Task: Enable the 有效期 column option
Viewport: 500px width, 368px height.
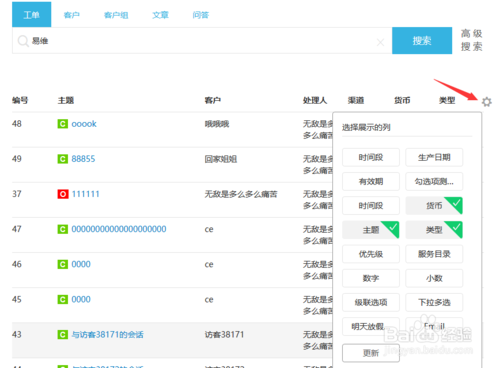Action: point(371,182)
